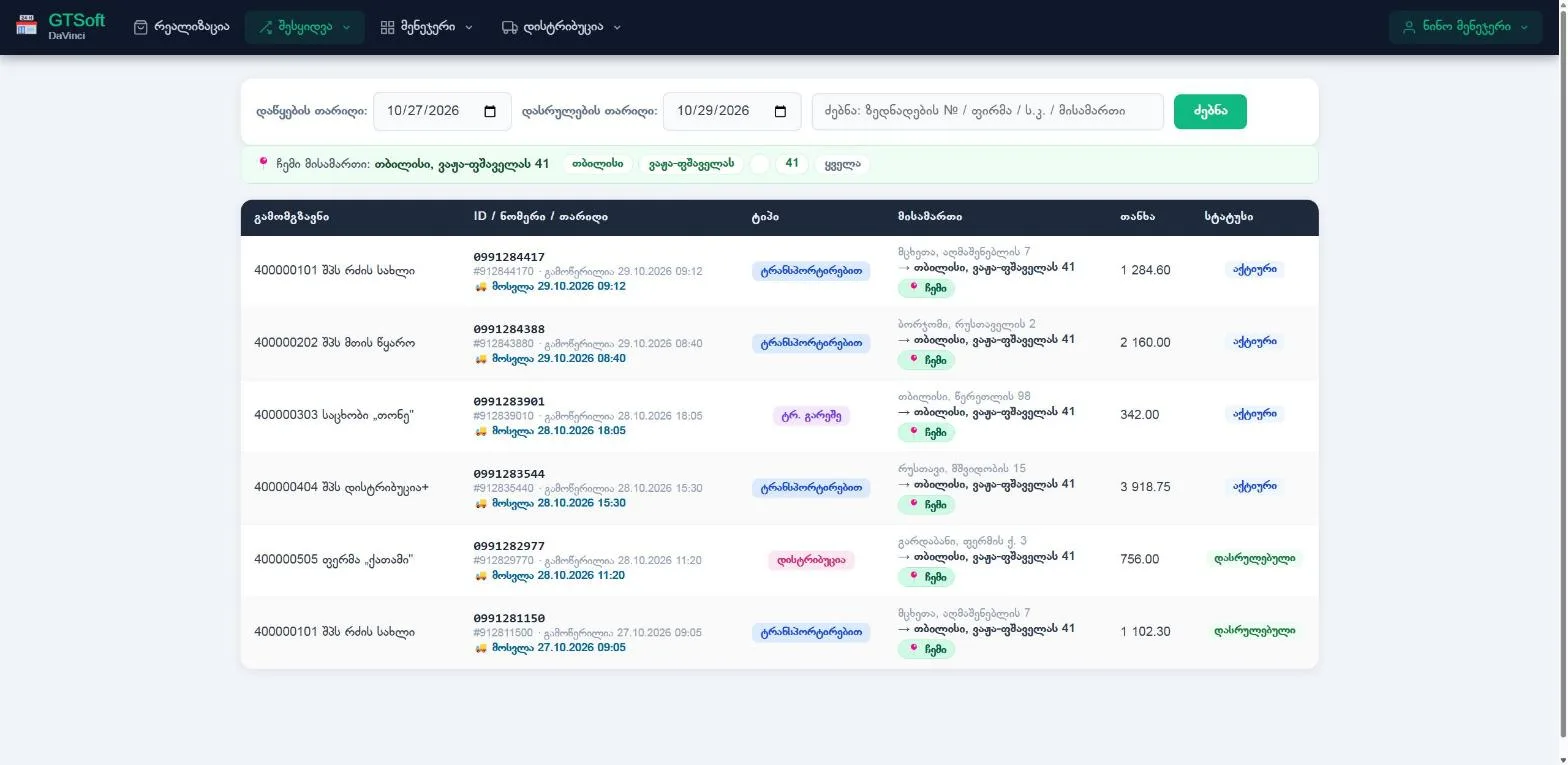Click the თანხა column header
1568x765 pixels.
[x=1137, y=217]
